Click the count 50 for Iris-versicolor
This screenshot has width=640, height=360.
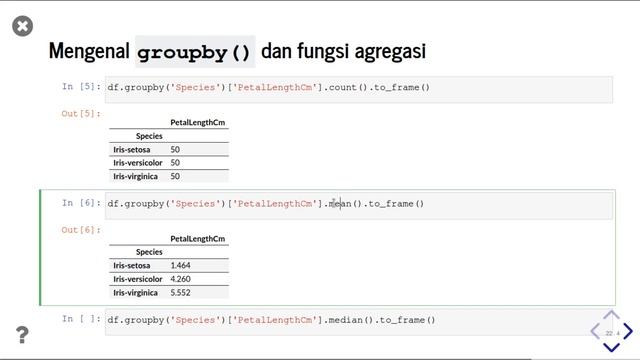pos(175,163)
